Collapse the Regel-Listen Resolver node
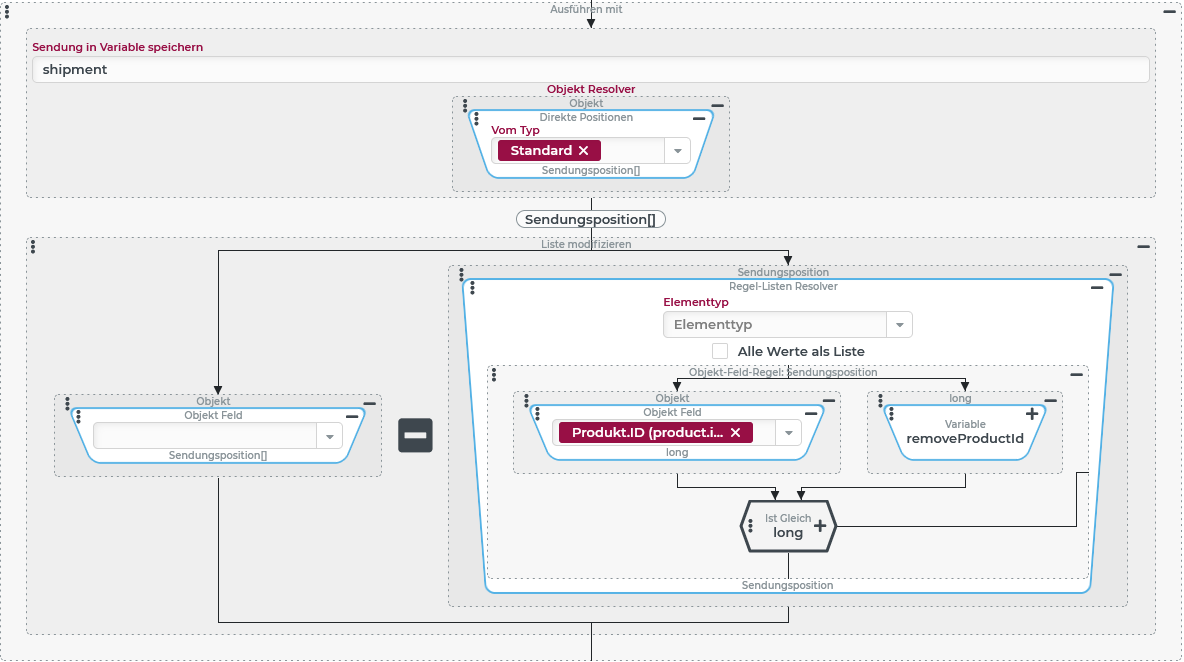The image size is (1184, 662). tap(1097, 287)
